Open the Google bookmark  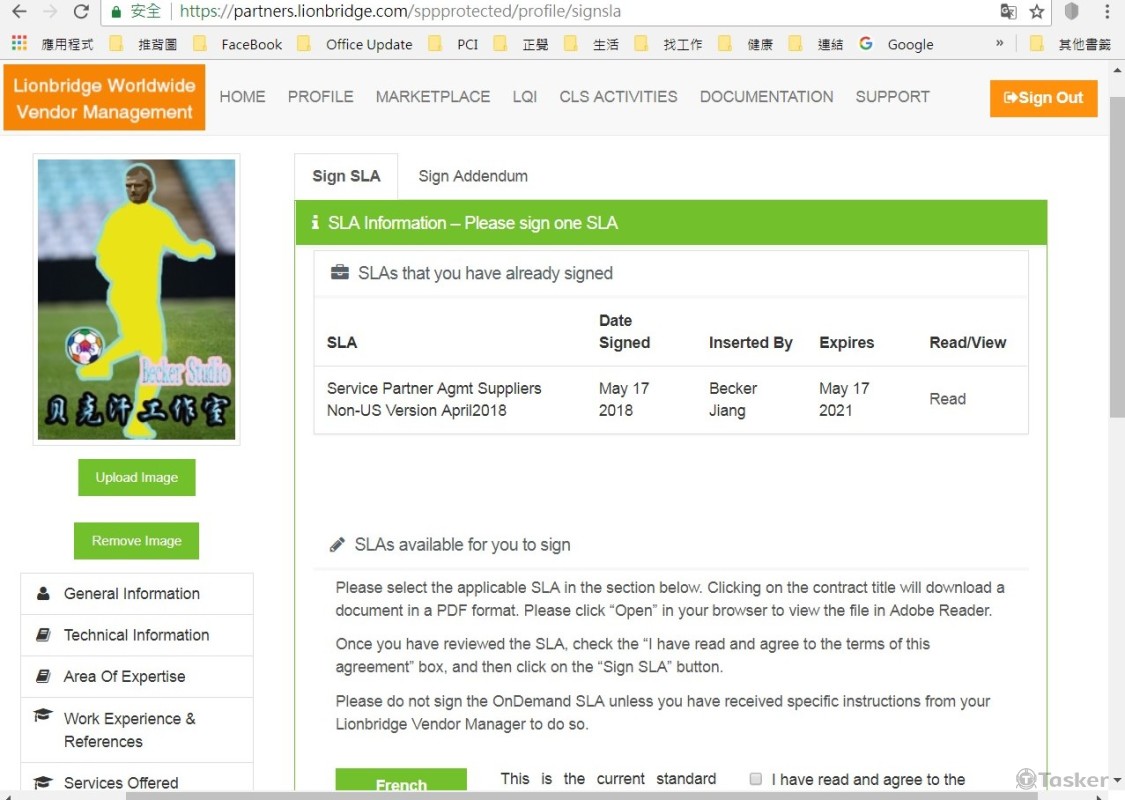[x=897, y=44]
